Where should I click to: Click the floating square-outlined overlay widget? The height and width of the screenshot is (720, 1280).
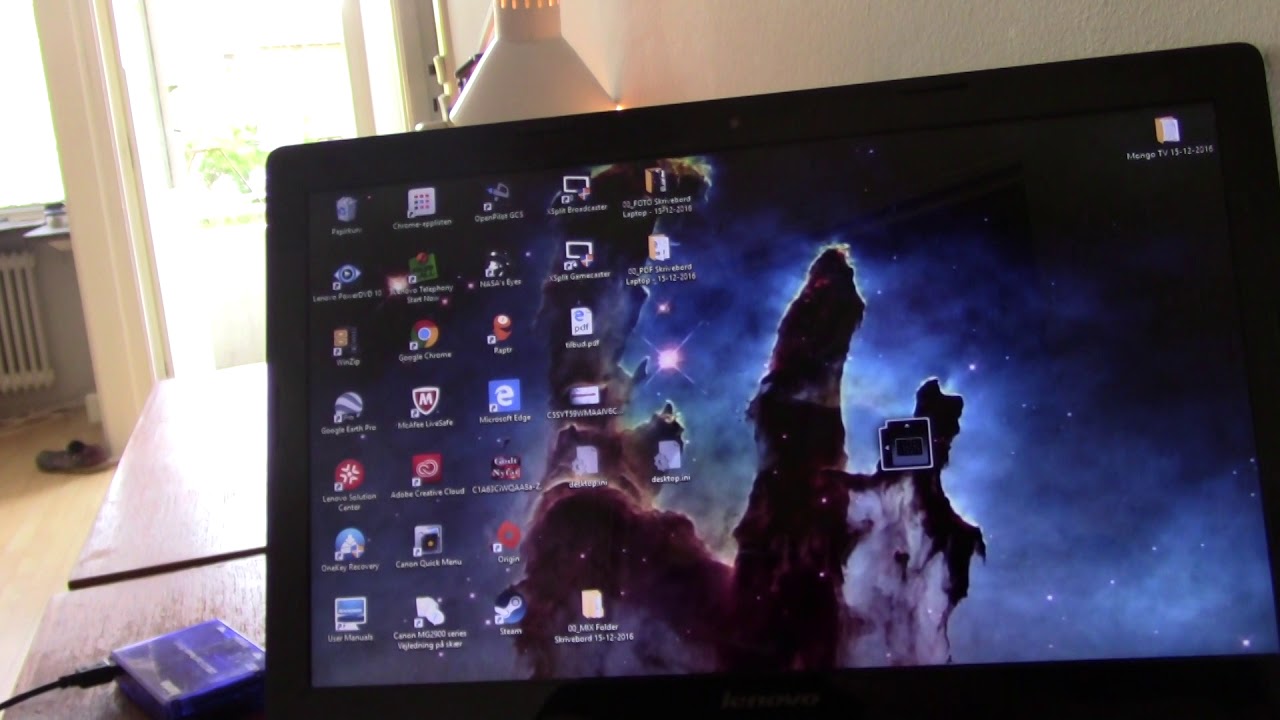coord(906,444)
